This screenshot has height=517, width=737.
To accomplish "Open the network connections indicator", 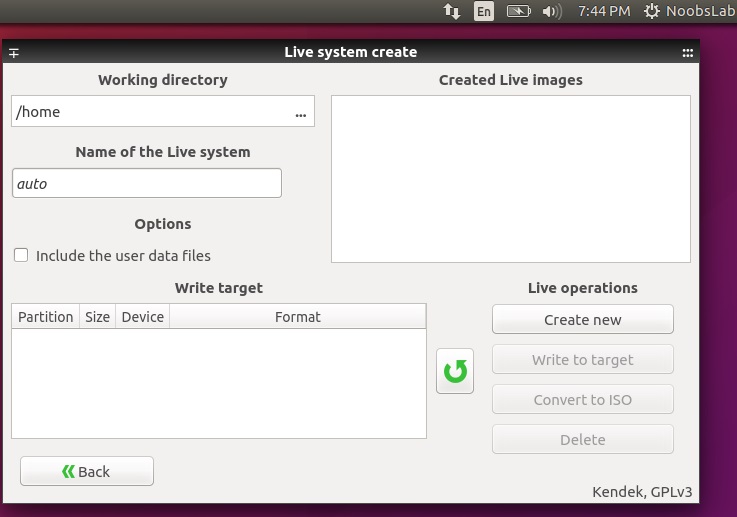I will click(452, 12).
